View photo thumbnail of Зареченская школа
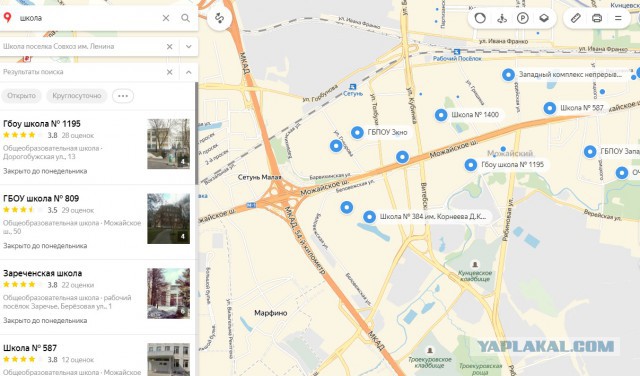The width and height of the screenshot is (640, 376). point(169,293)
